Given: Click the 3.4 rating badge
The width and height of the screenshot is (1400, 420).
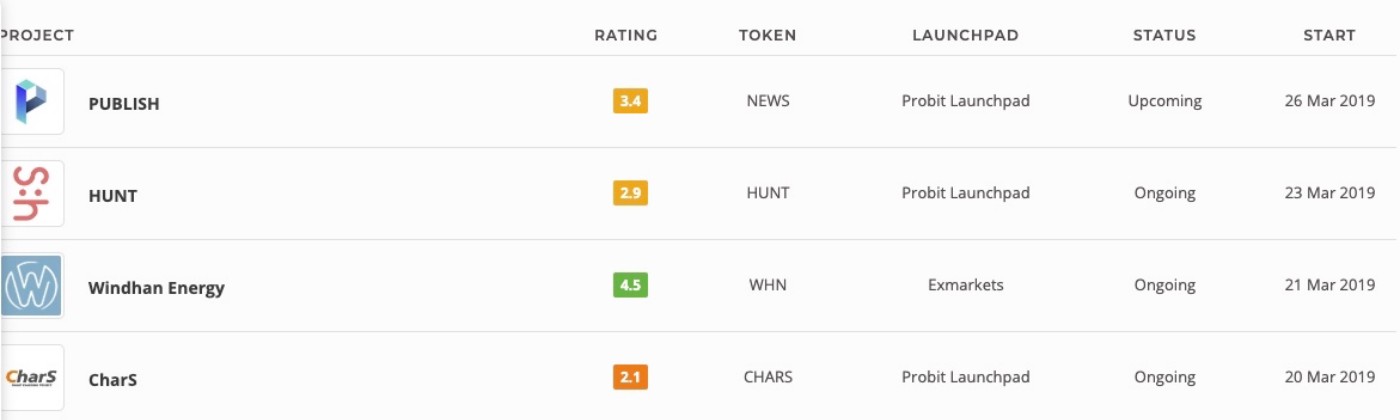Looking at the screenshot, I should [630, 101].
